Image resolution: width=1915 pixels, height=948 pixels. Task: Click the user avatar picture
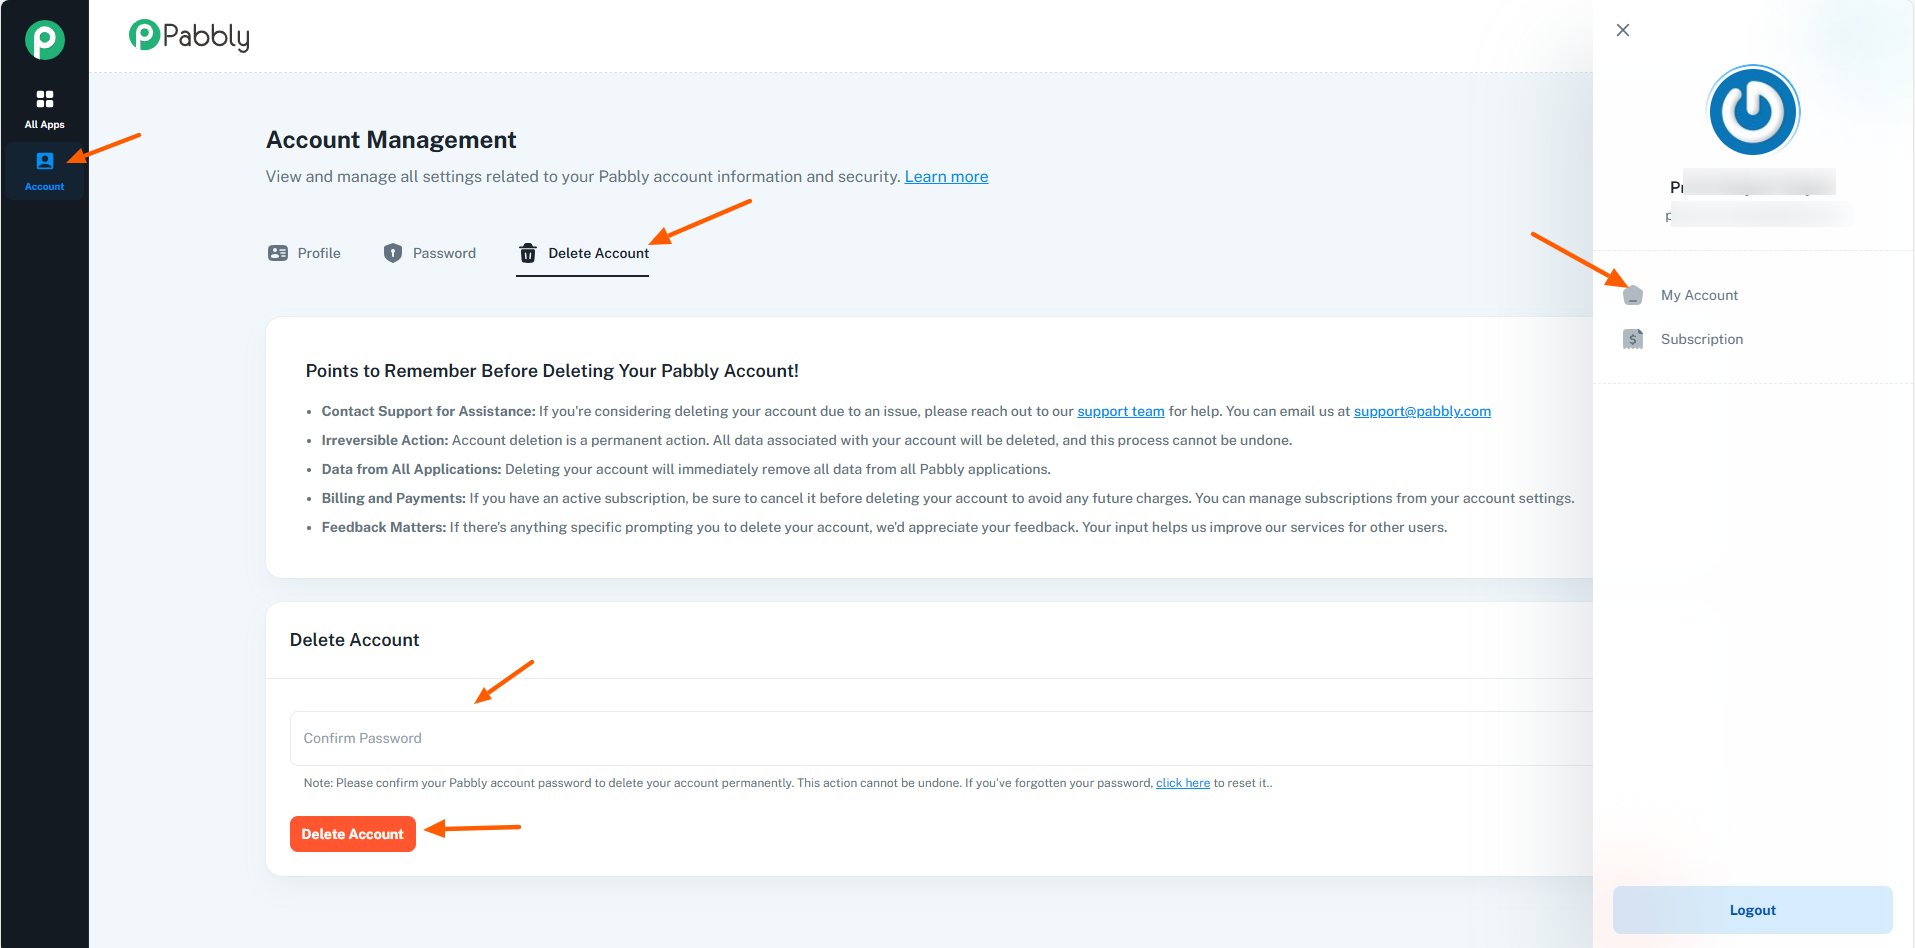(x=1753, y=111)
